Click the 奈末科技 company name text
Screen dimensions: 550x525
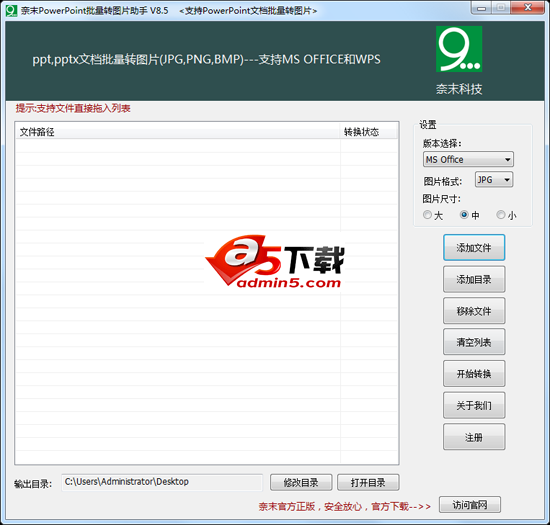459,89
